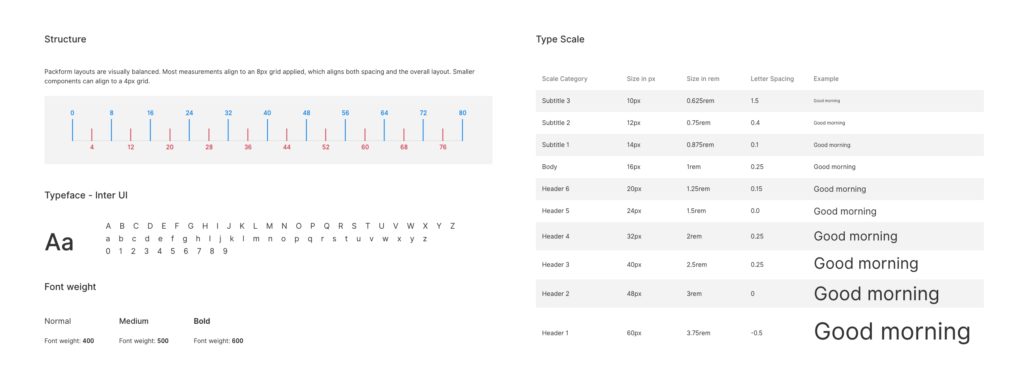Click the Medium font weight label
The width and height of the screenshot is (1024, 380).
(x=134, y=321)
